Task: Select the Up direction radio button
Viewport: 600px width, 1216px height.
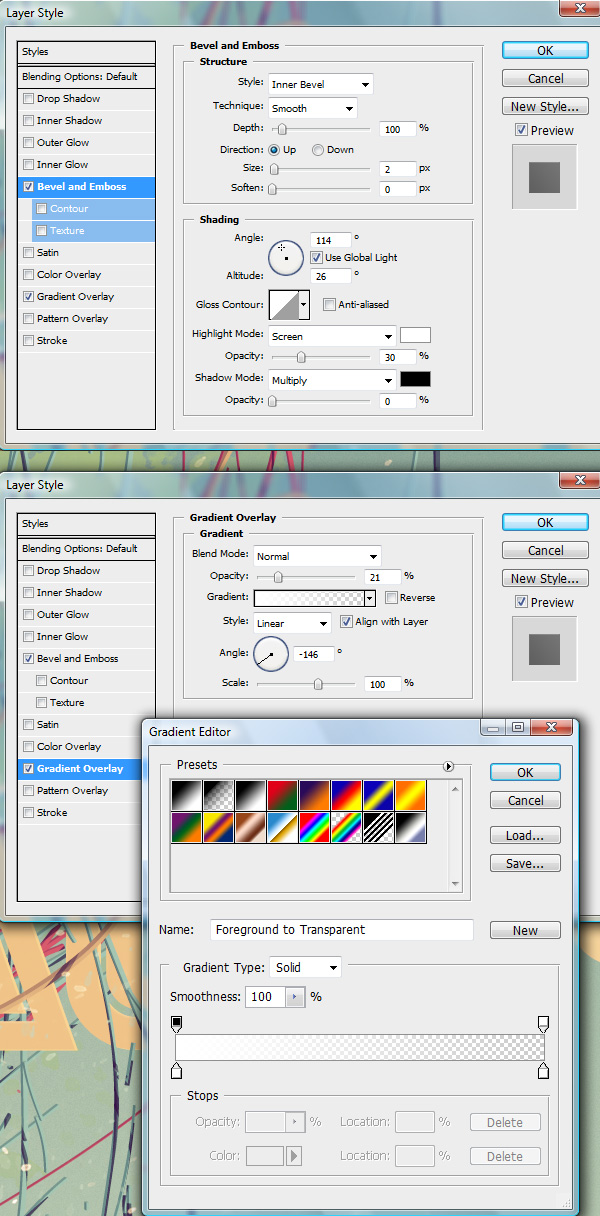Action: tap(274, 150)
